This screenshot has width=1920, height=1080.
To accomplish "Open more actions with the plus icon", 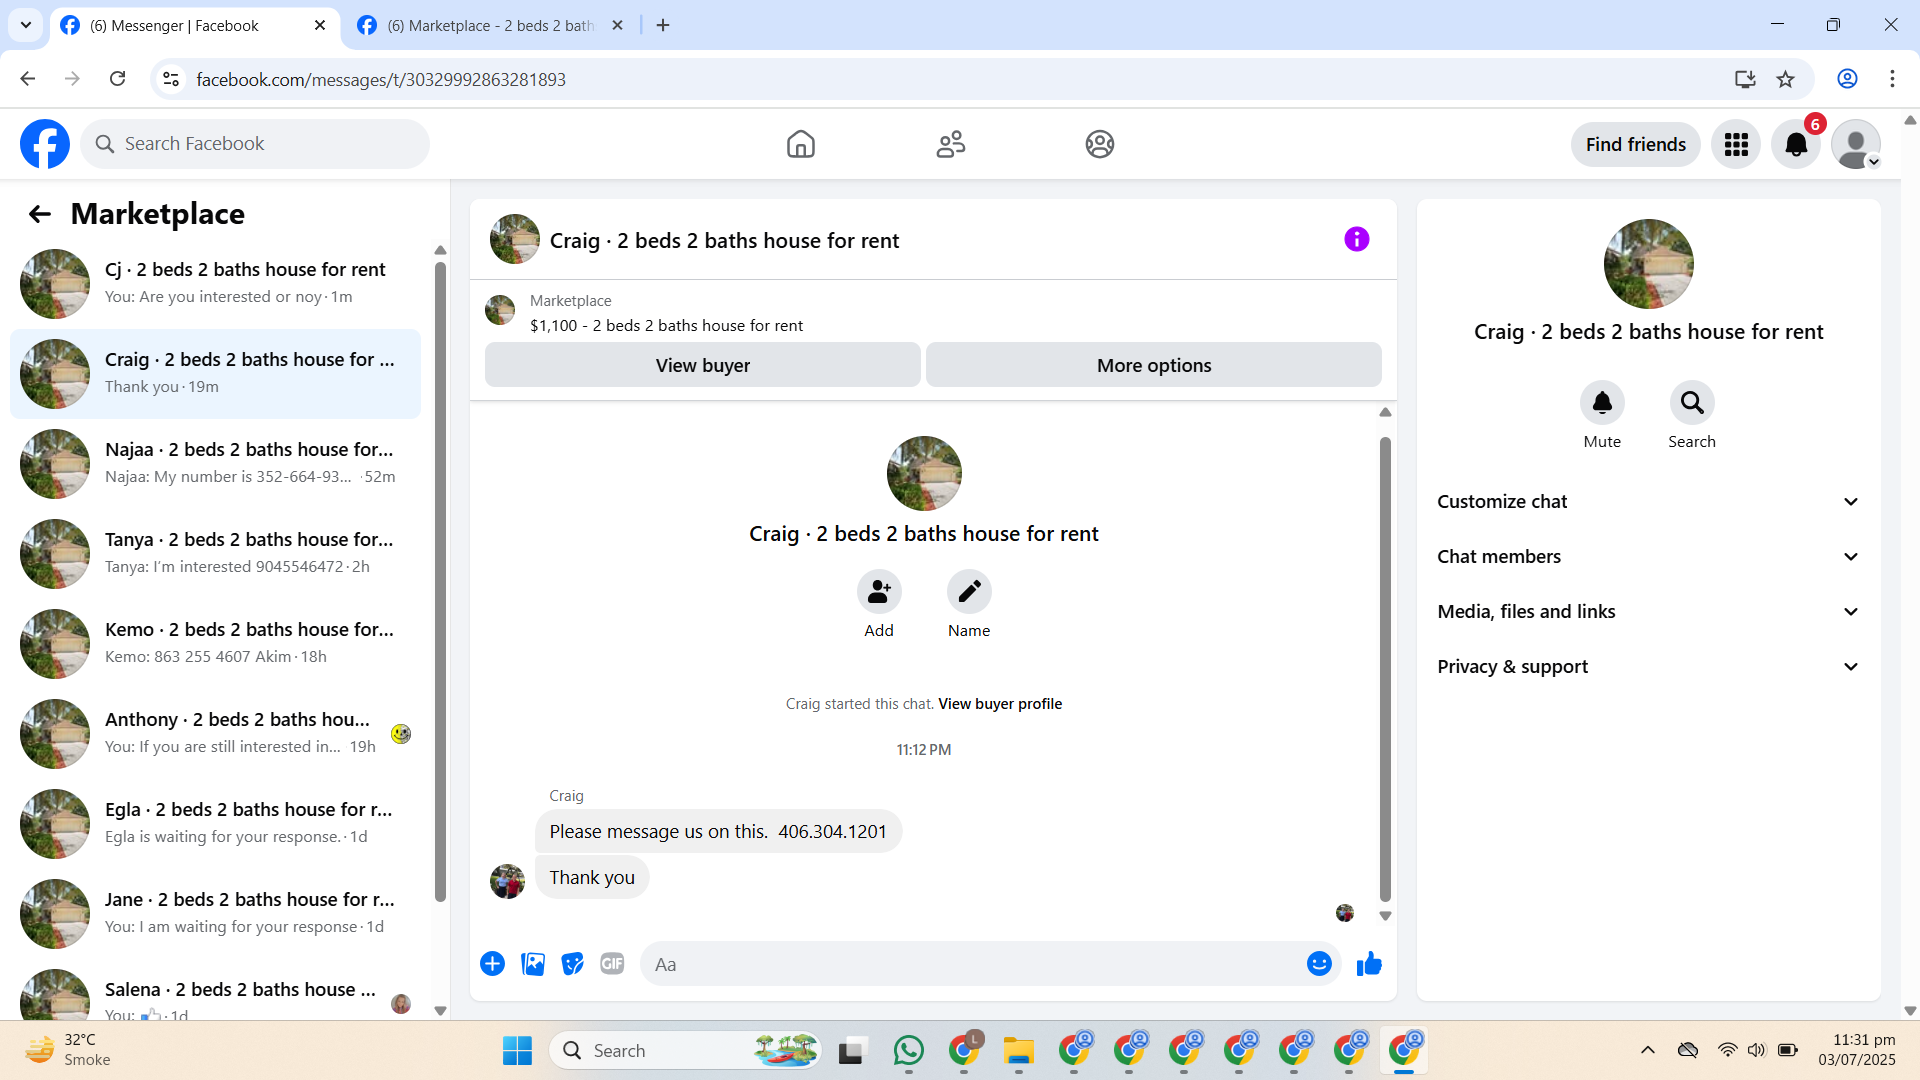I will point(492,964).
